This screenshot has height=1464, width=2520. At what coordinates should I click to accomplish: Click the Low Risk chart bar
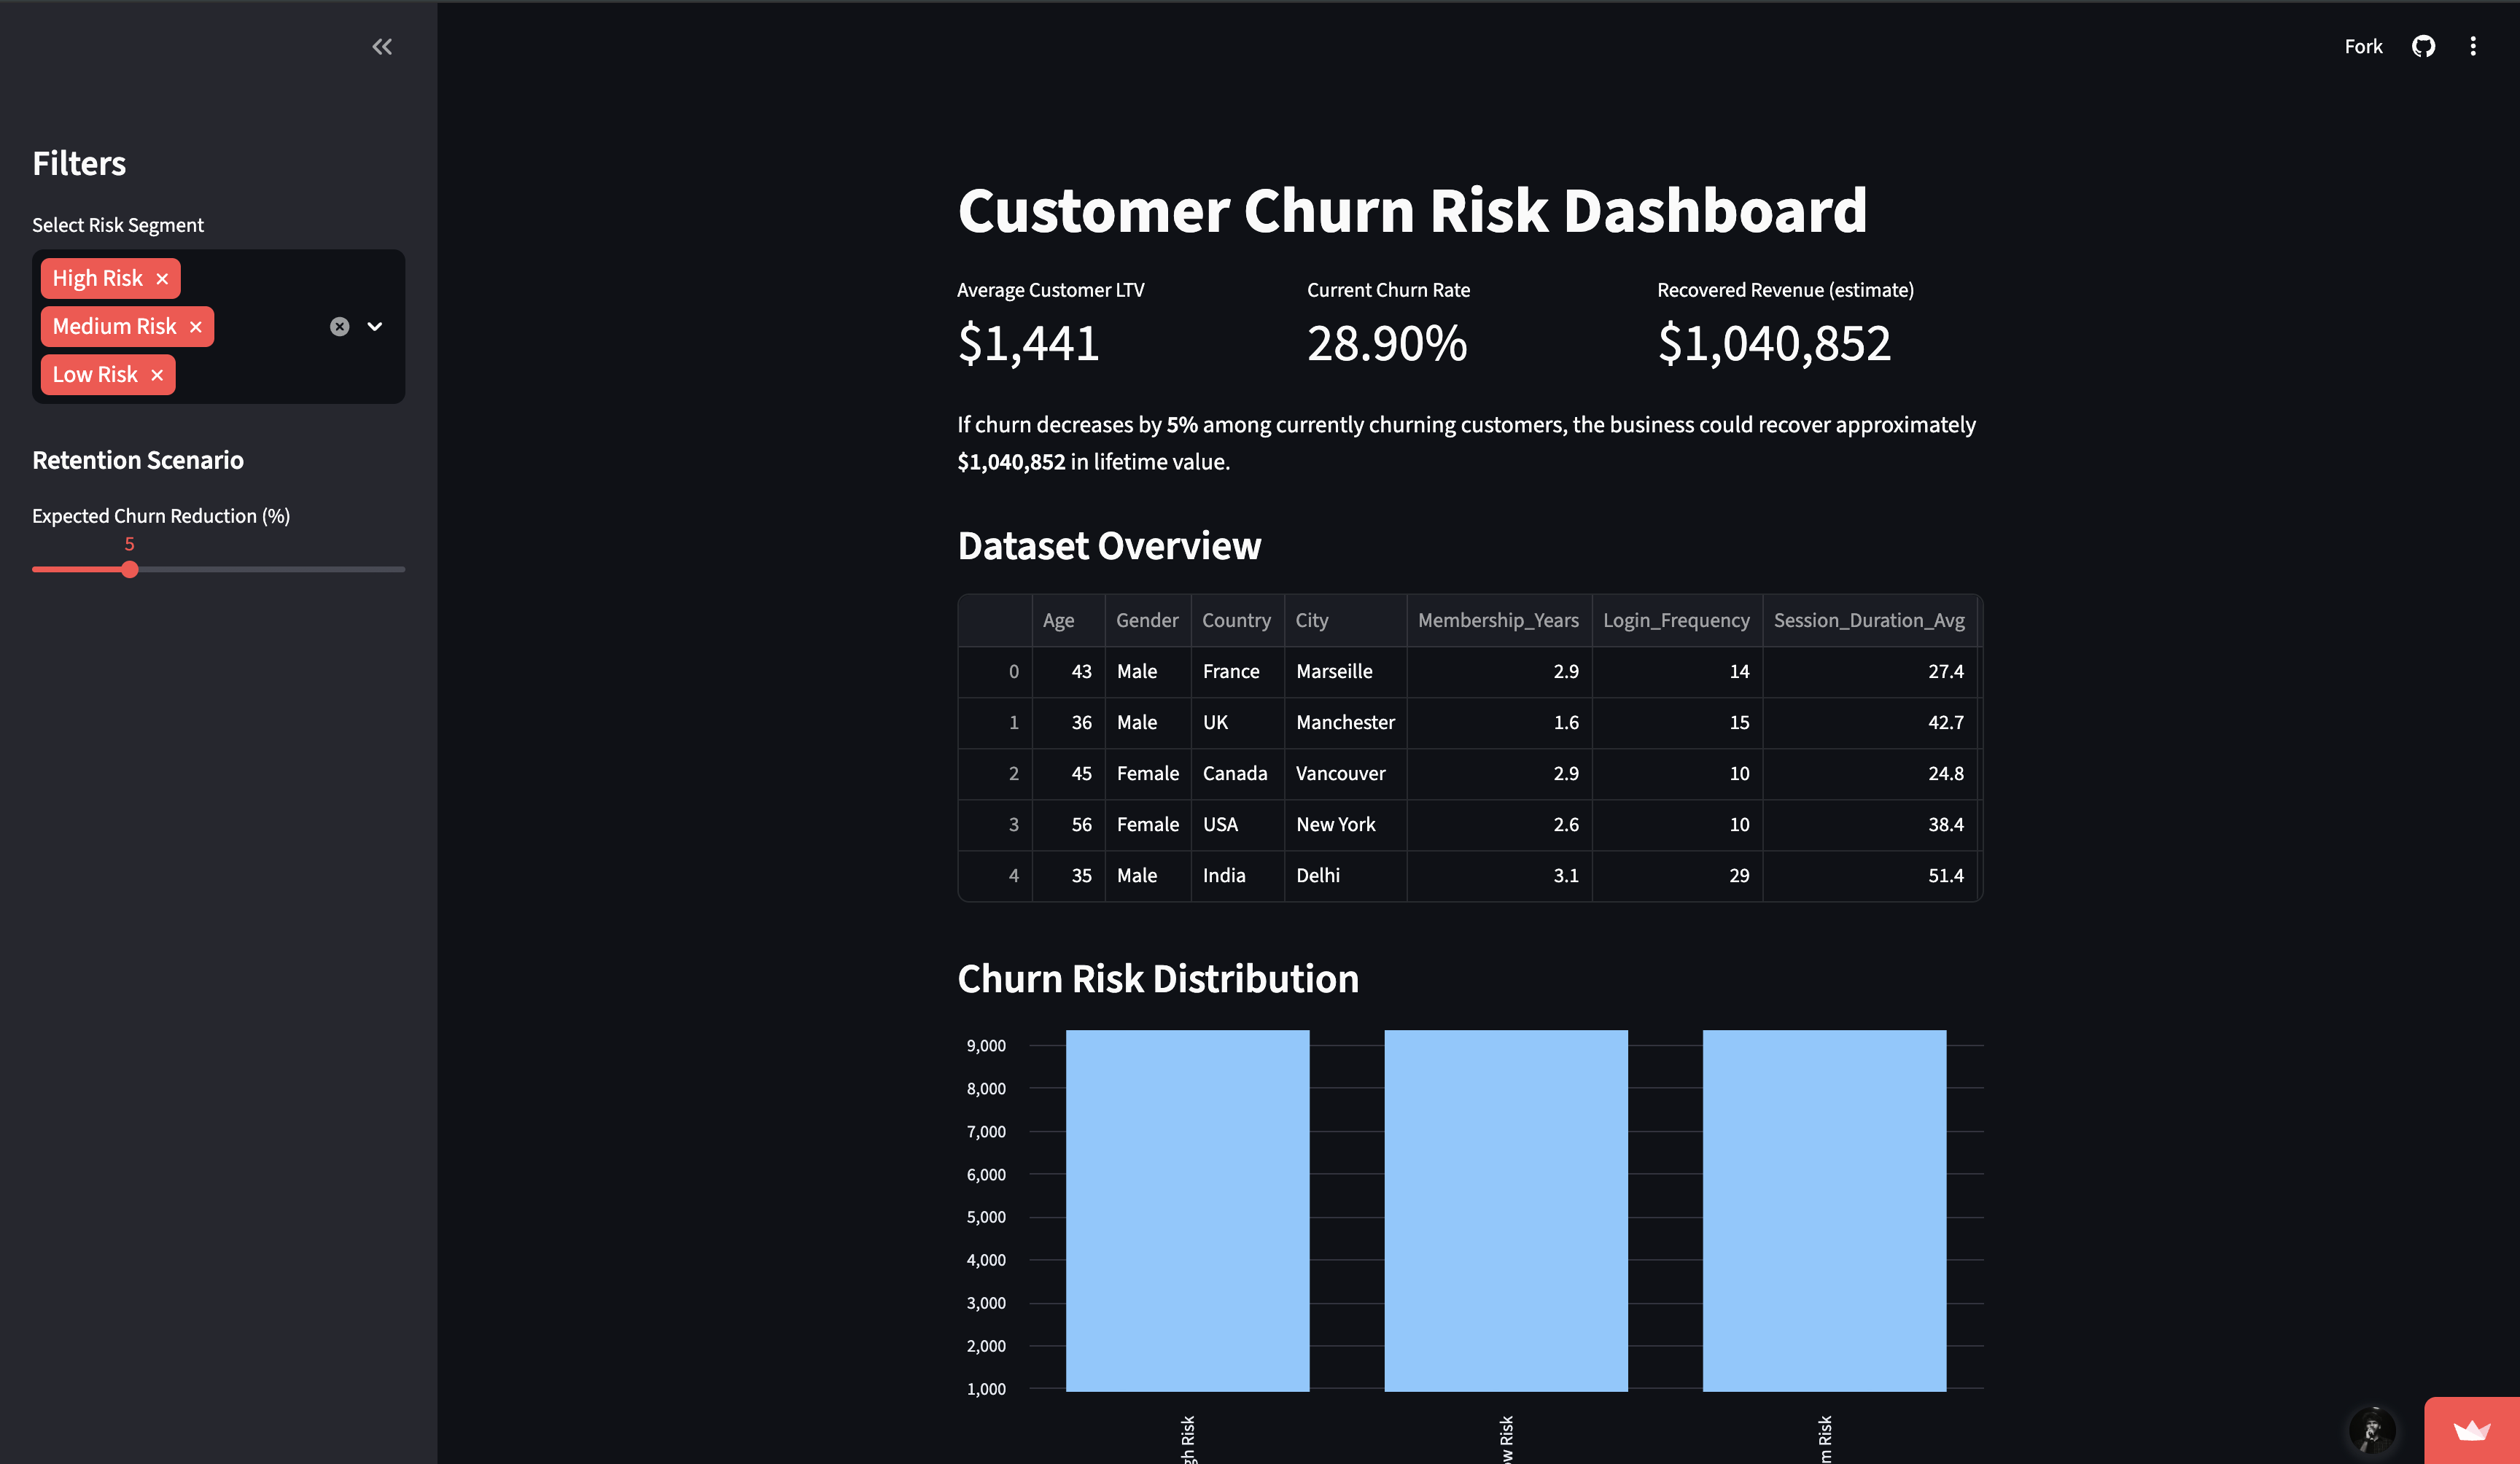tap(1506, 1210)
